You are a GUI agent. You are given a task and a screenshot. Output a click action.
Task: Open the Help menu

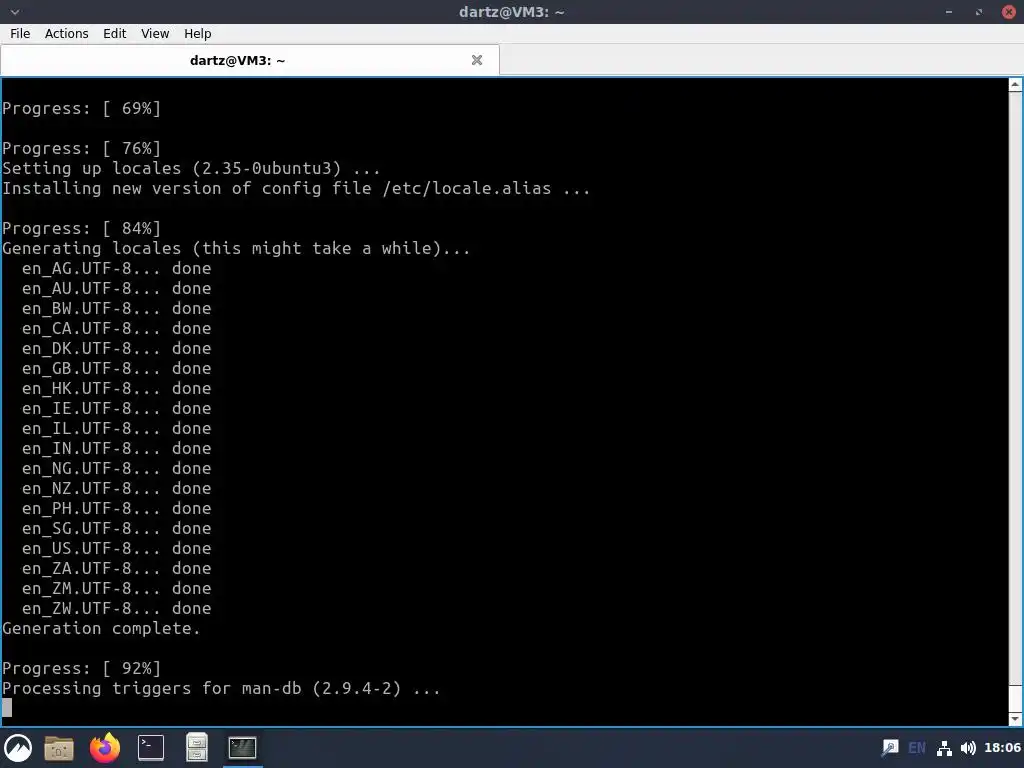(x=197, y=33)
